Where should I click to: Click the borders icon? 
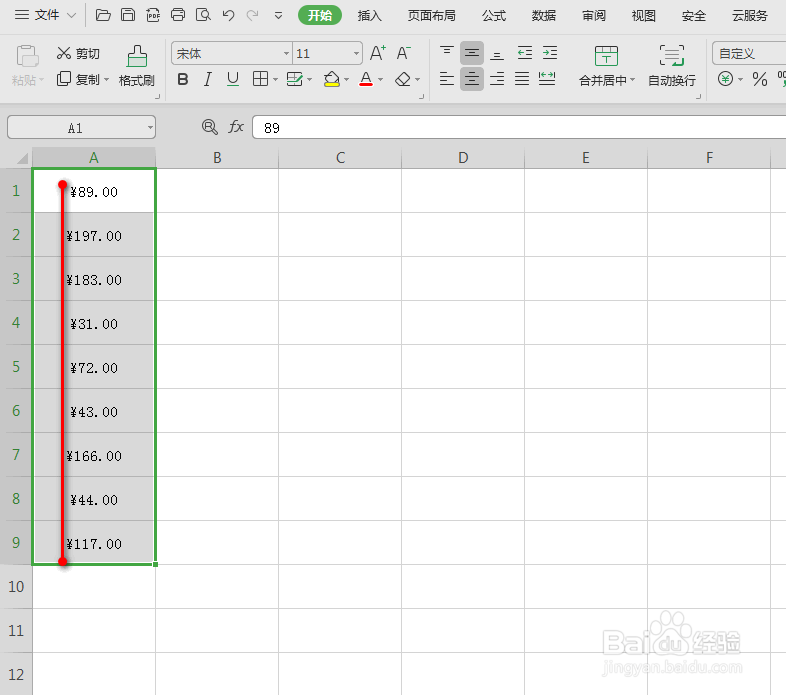tap(260, 79)
